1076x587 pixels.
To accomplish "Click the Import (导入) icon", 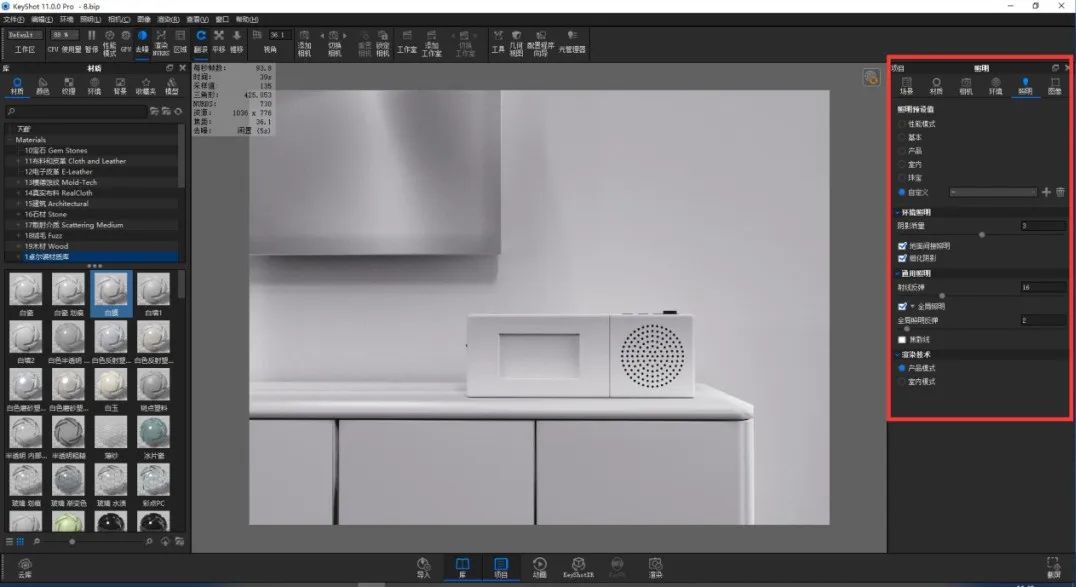I will 423,568.
